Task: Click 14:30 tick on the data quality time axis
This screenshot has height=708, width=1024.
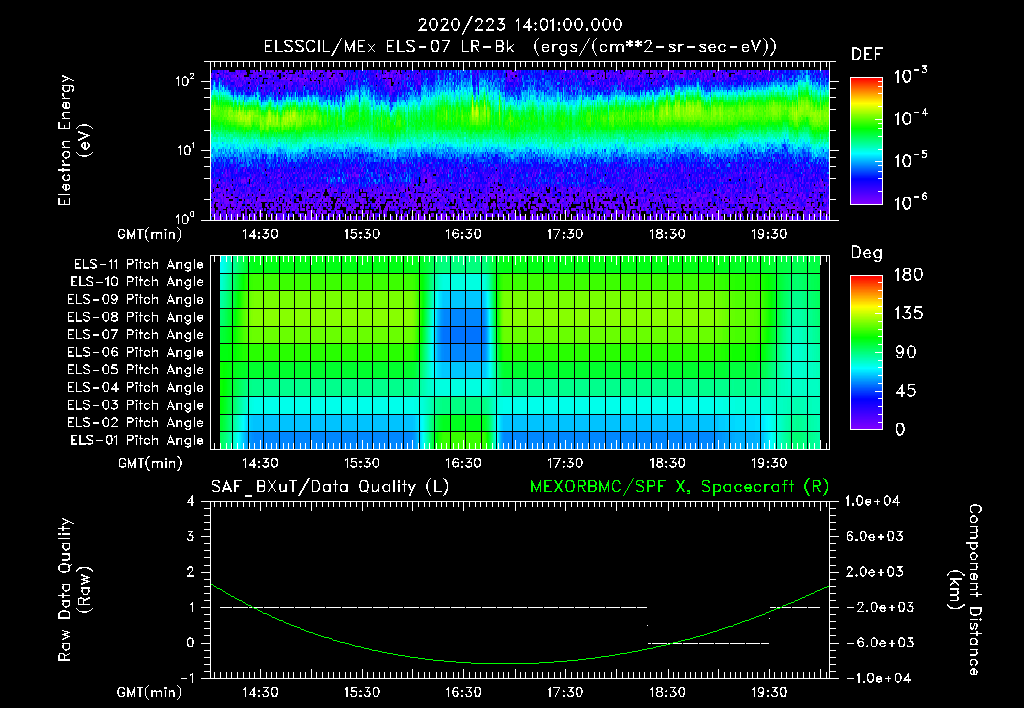Action: (260, 692)
